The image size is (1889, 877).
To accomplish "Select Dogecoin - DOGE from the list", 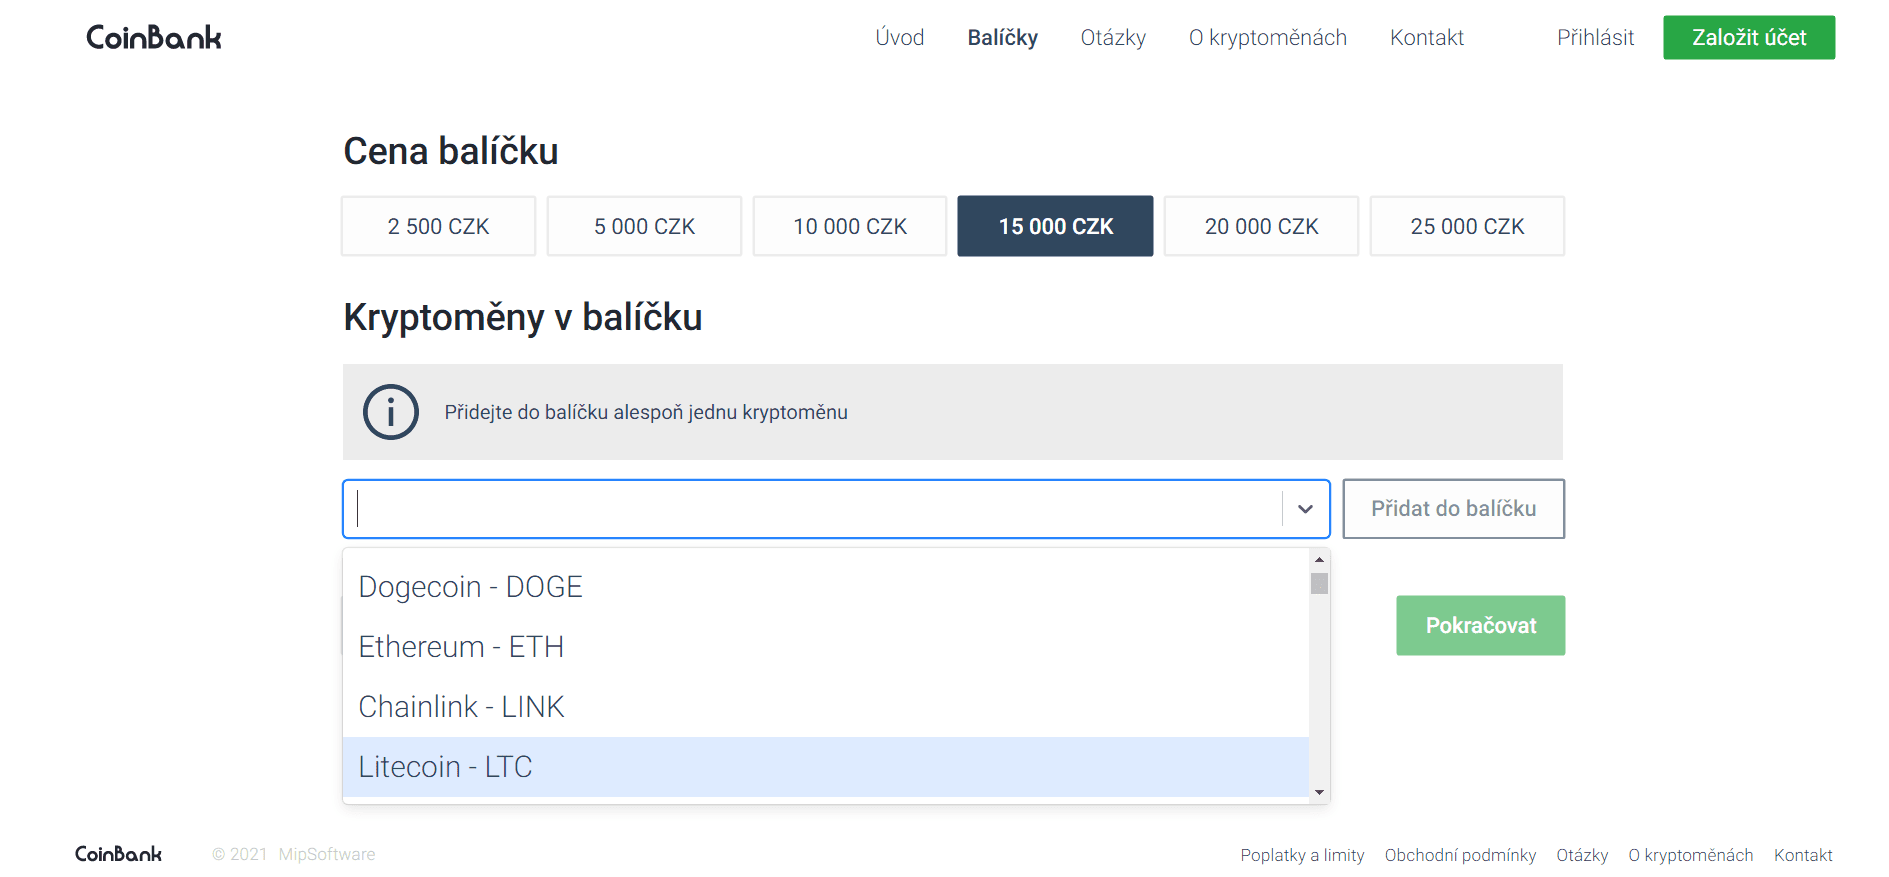I will pos(470,587).
